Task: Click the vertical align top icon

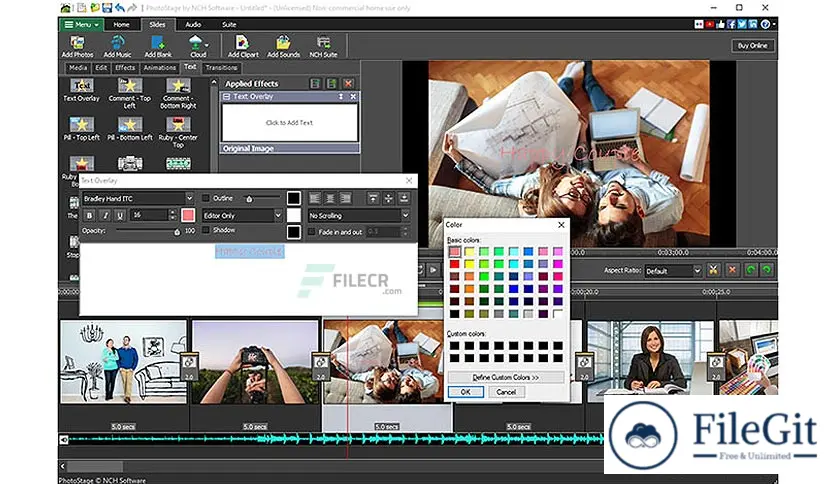Action: point(373,198)
